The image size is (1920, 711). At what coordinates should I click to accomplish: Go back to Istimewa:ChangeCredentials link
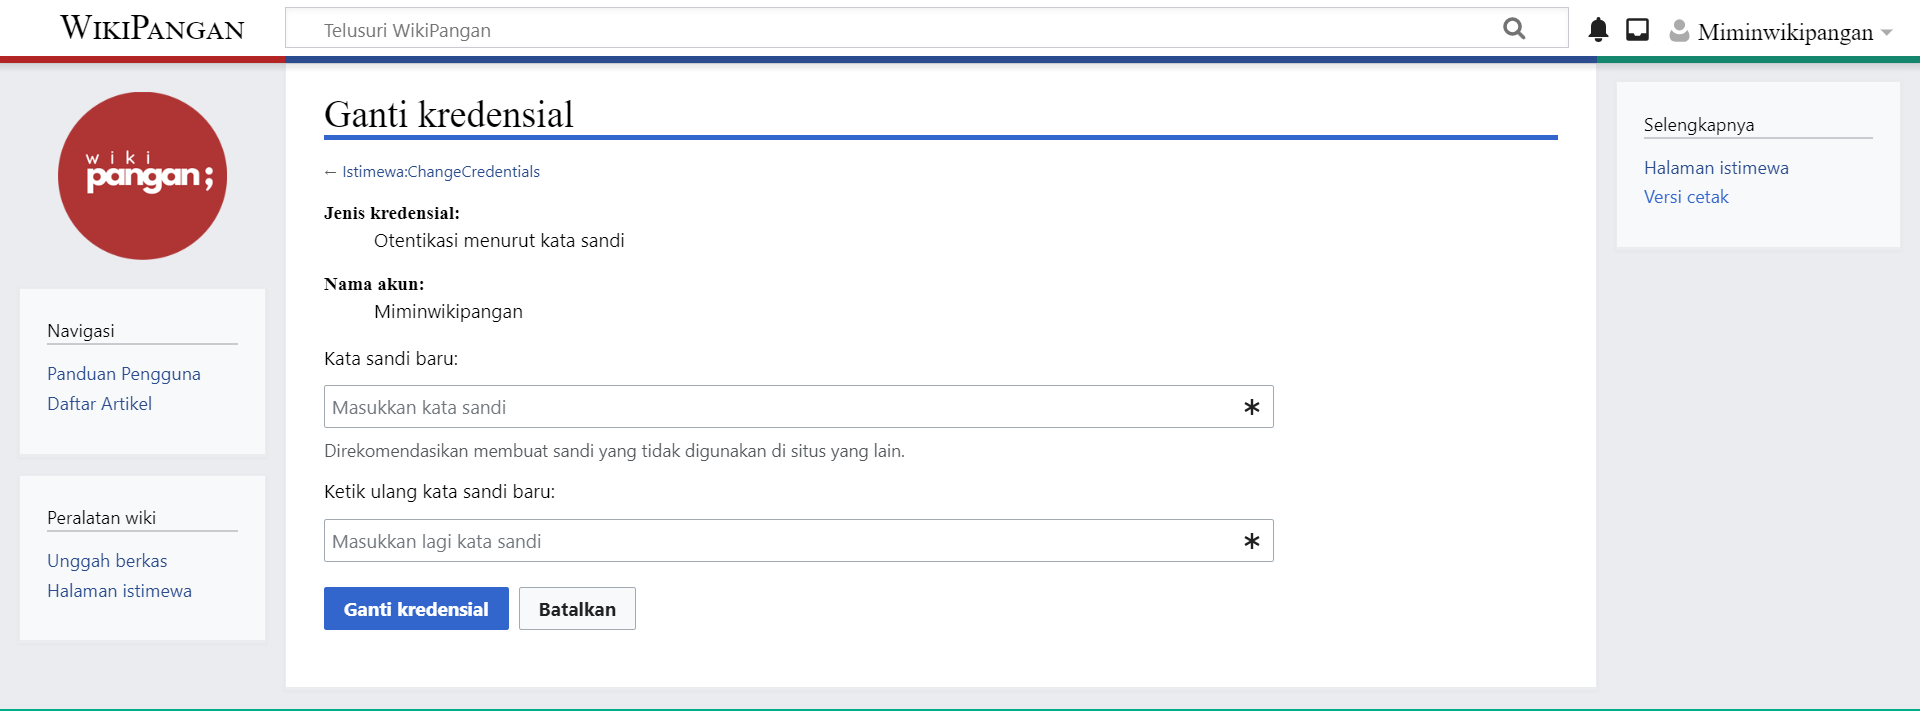click(440, 172)
